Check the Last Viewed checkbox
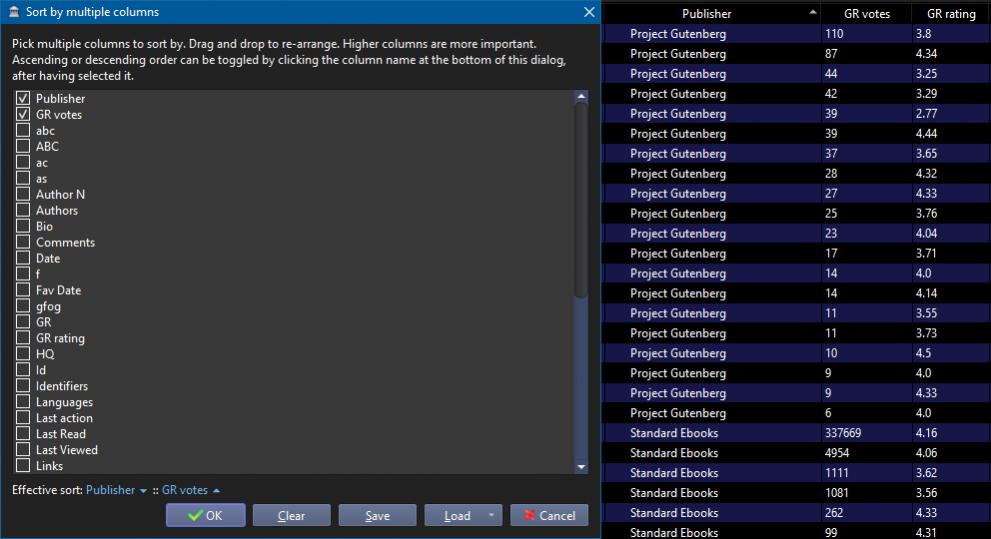Image resolution: width=991 pixels, height=539 pixels. point(23,449)
